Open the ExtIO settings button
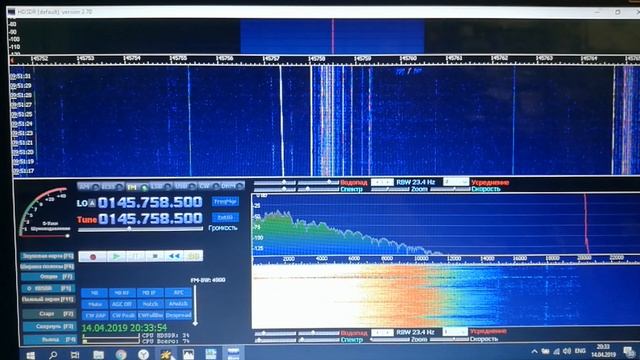640x360 pixels. point(225,218)
